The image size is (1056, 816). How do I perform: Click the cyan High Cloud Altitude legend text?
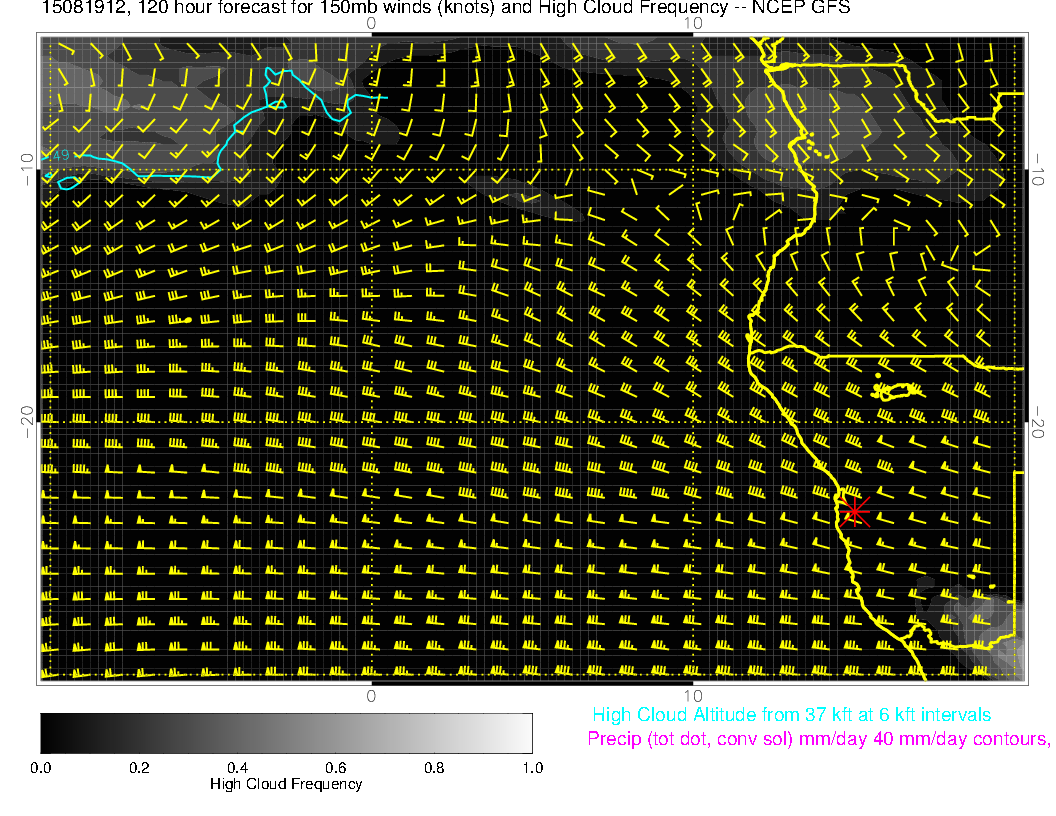(791, 715)
